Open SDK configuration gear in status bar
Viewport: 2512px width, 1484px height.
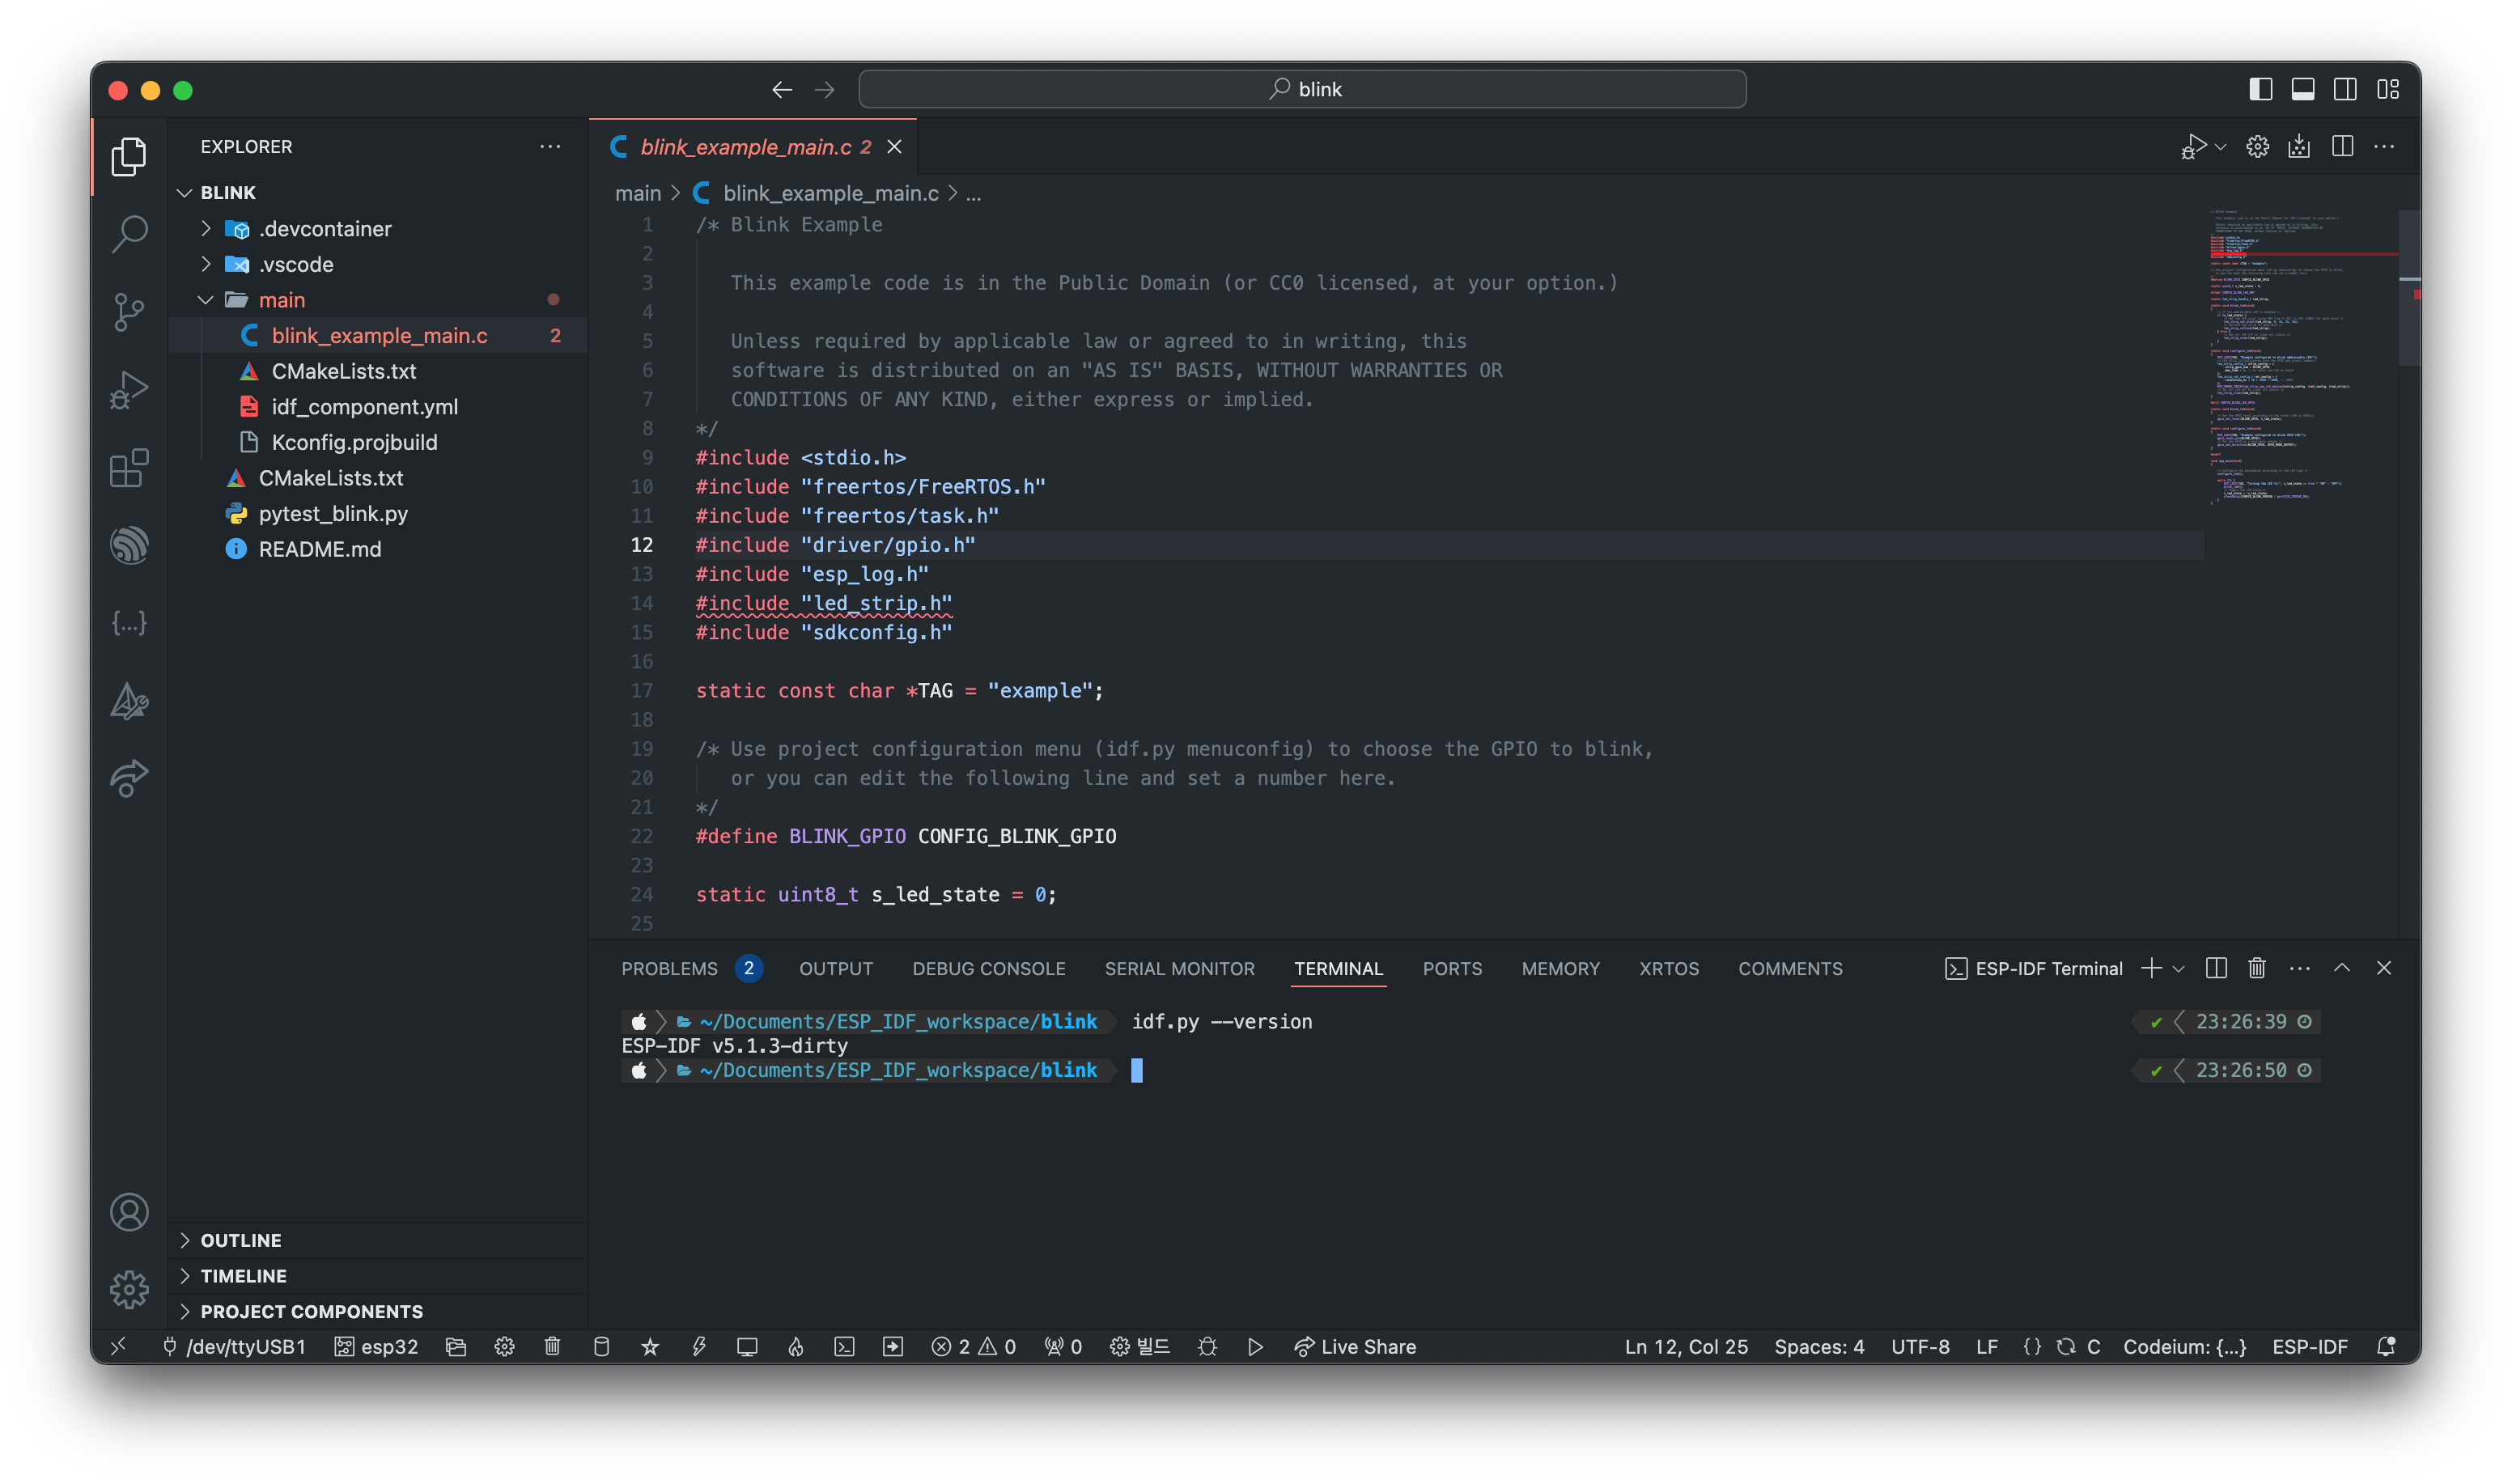[504, 1347]
